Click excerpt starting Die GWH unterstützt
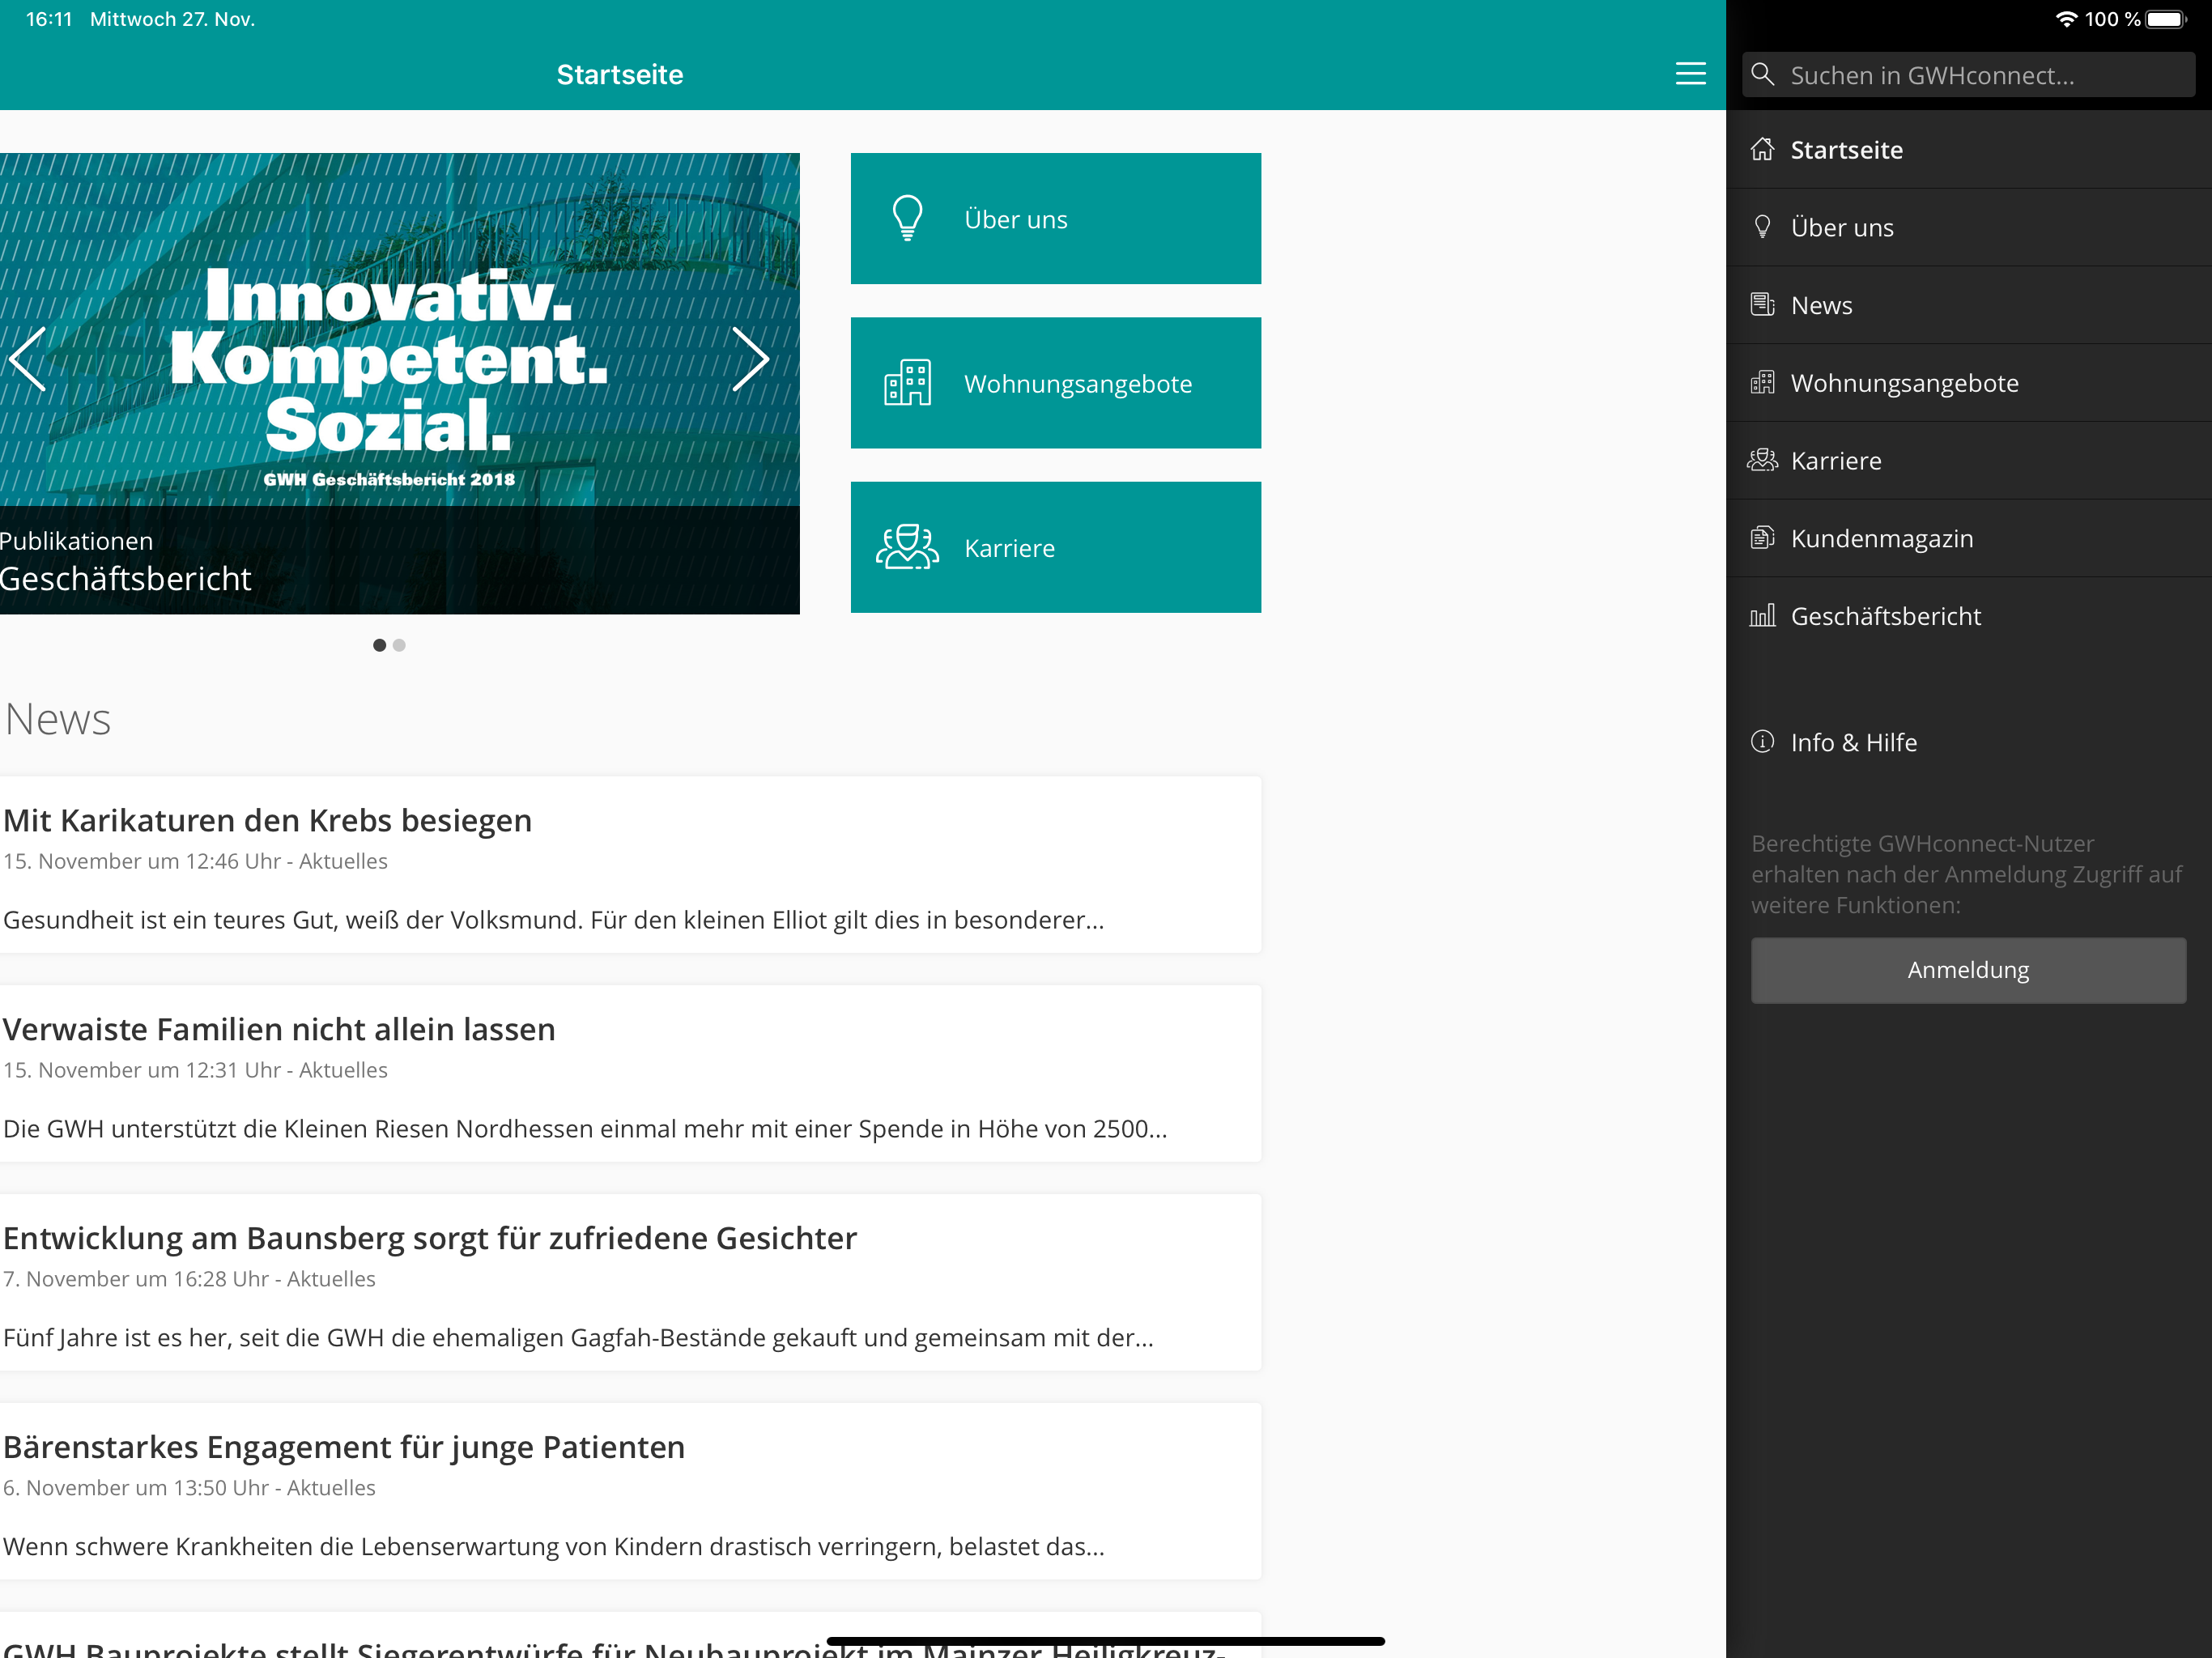2212x1658 pixels. click(585, 1129)
